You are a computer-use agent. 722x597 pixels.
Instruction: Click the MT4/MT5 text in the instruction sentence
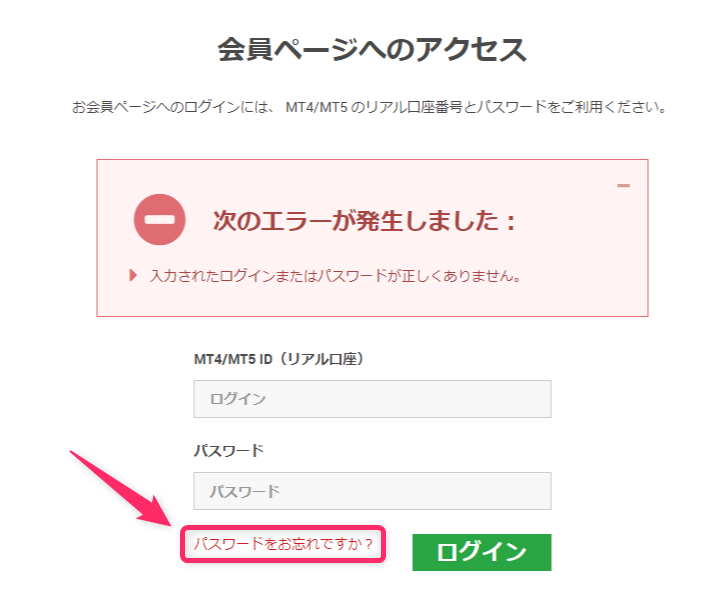pyautogui.click(x=316, y=107)
